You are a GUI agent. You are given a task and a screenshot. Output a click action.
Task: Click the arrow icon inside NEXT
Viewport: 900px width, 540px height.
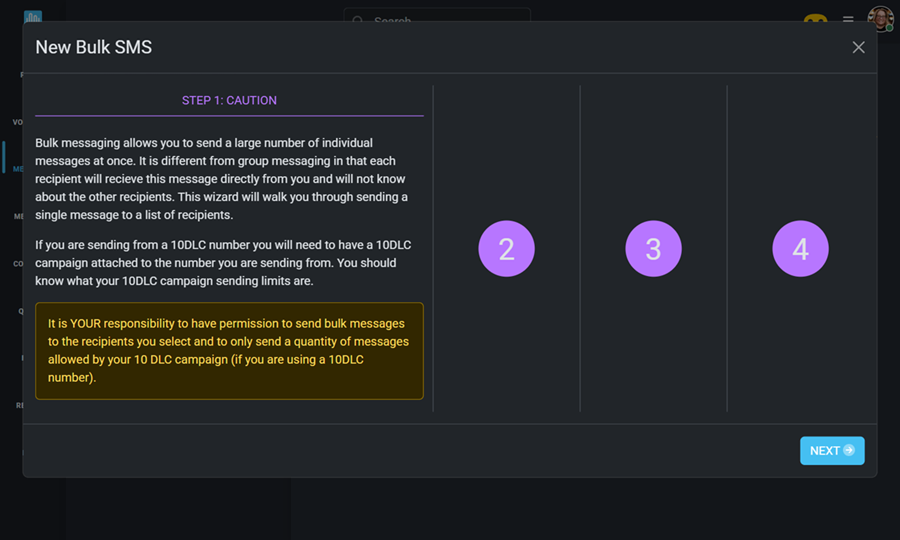click(x=849, y=451)
